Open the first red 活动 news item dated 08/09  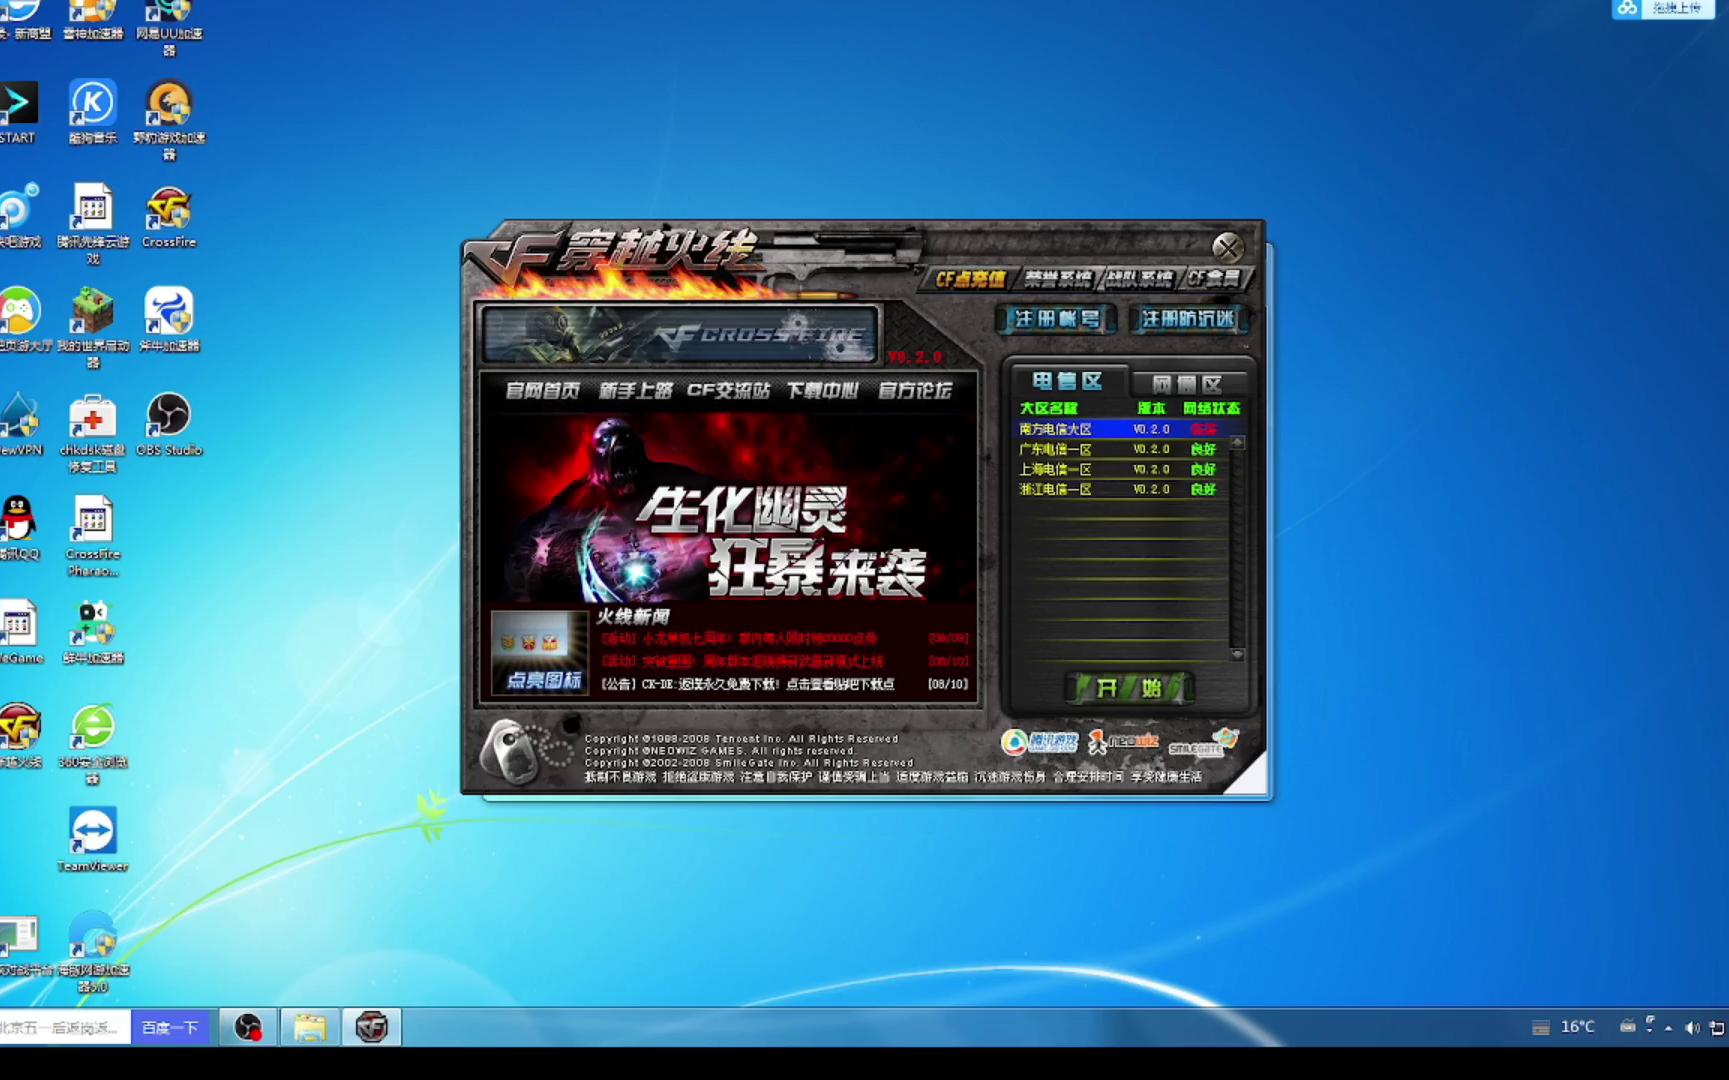point(784,638)
